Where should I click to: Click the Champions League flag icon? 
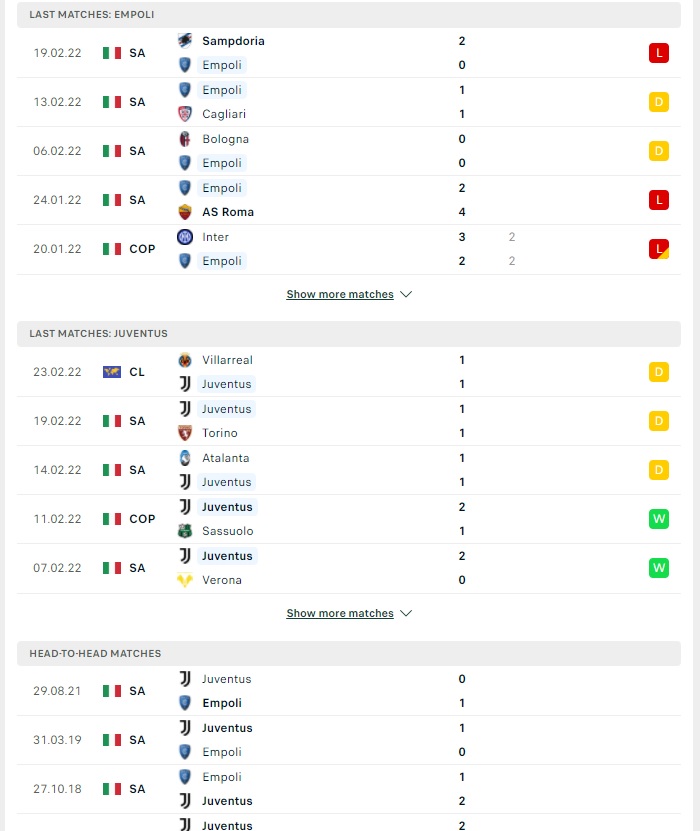coord(112,372)
